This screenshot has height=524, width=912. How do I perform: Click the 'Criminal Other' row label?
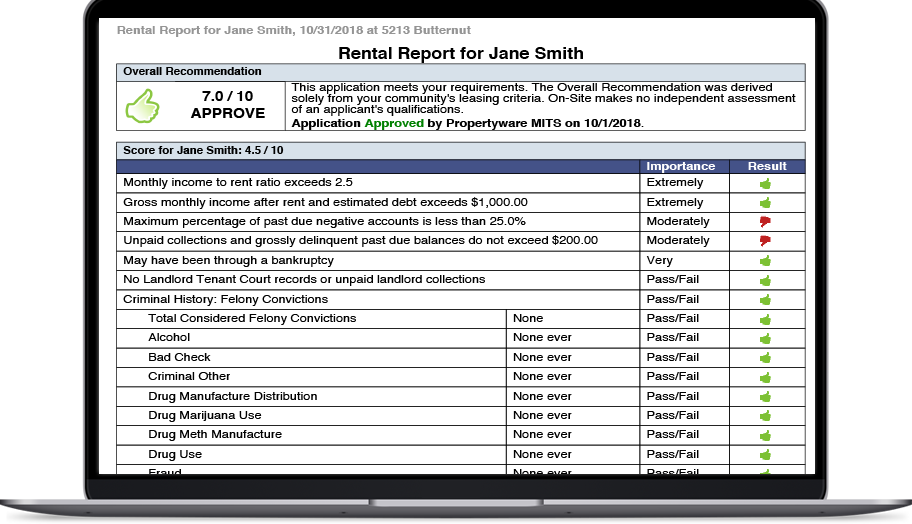(x=189, y=376)
